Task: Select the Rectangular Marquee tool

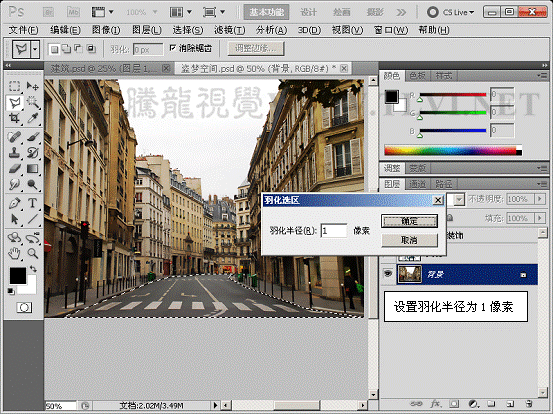Action: click(14, 86)
